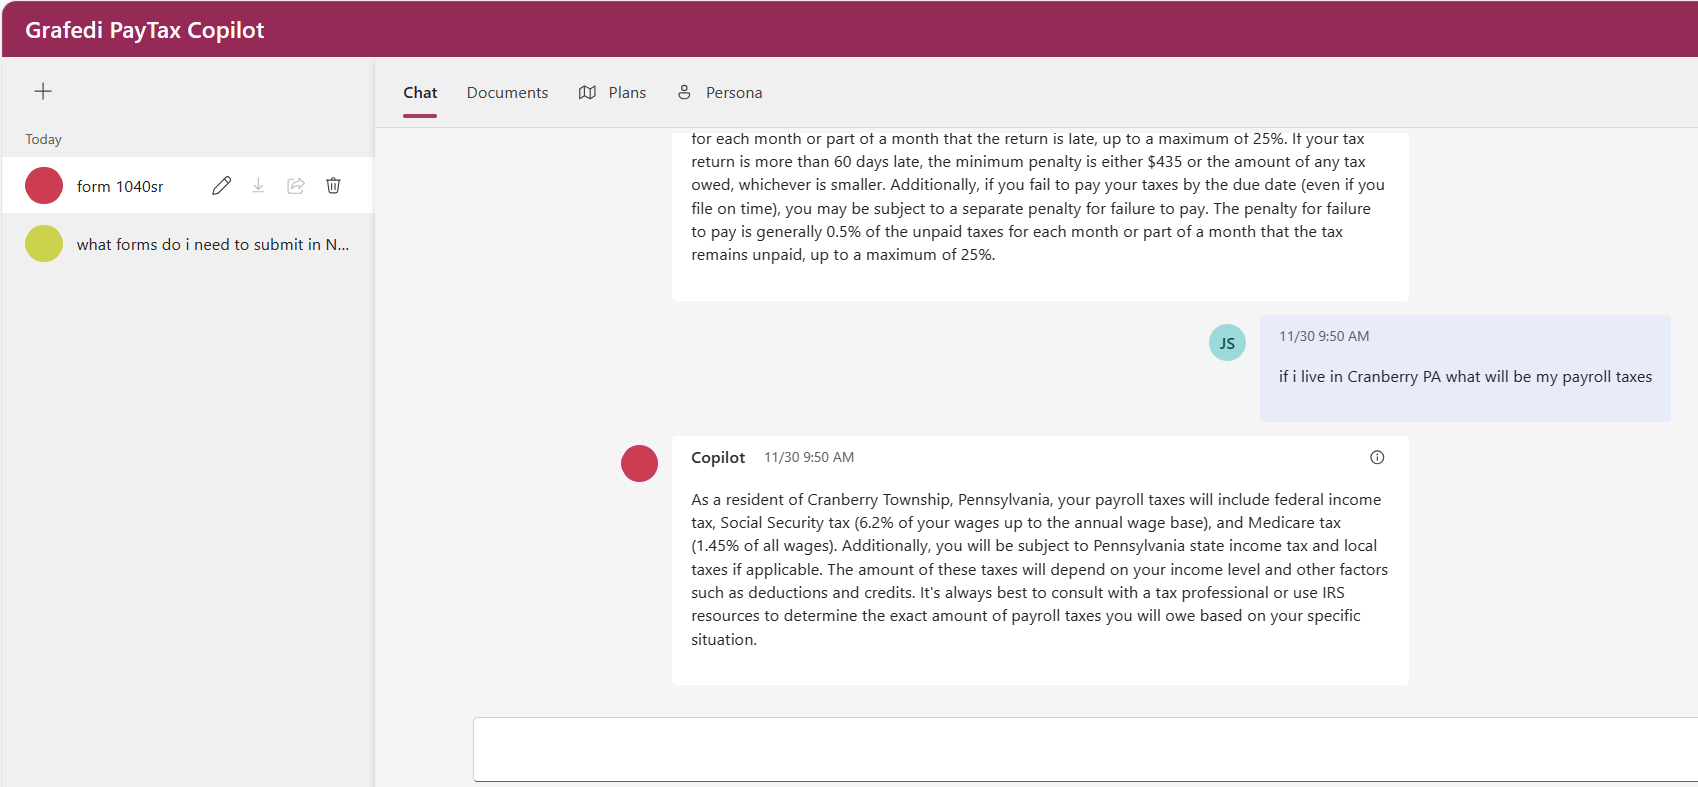
Task: Open the Plans tab label
Action: 627,92
